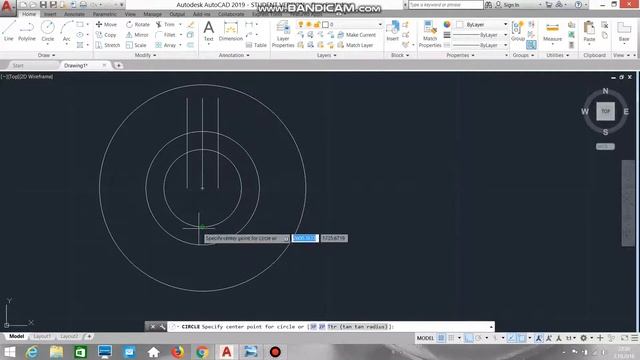This screenshot has height=360, width=640.
Task: Open the Insert ribbon tab
Action: (50, 14)
